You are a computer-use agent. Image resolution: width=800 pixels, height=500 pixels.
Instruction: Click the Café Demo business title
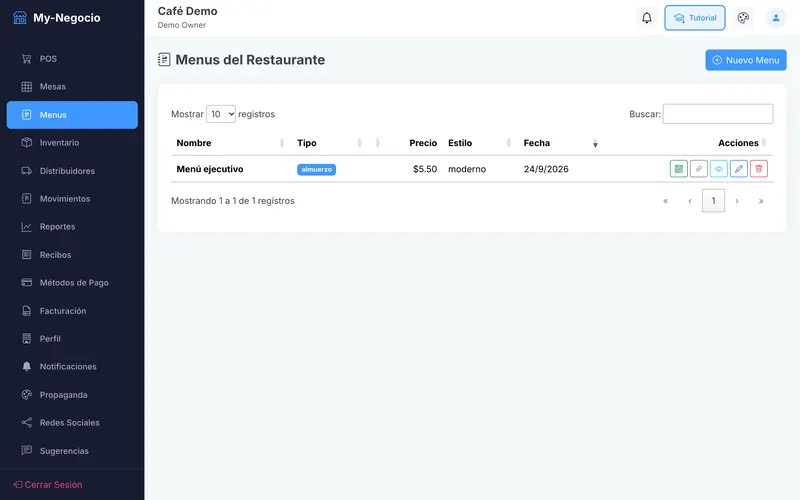point(187,11)
